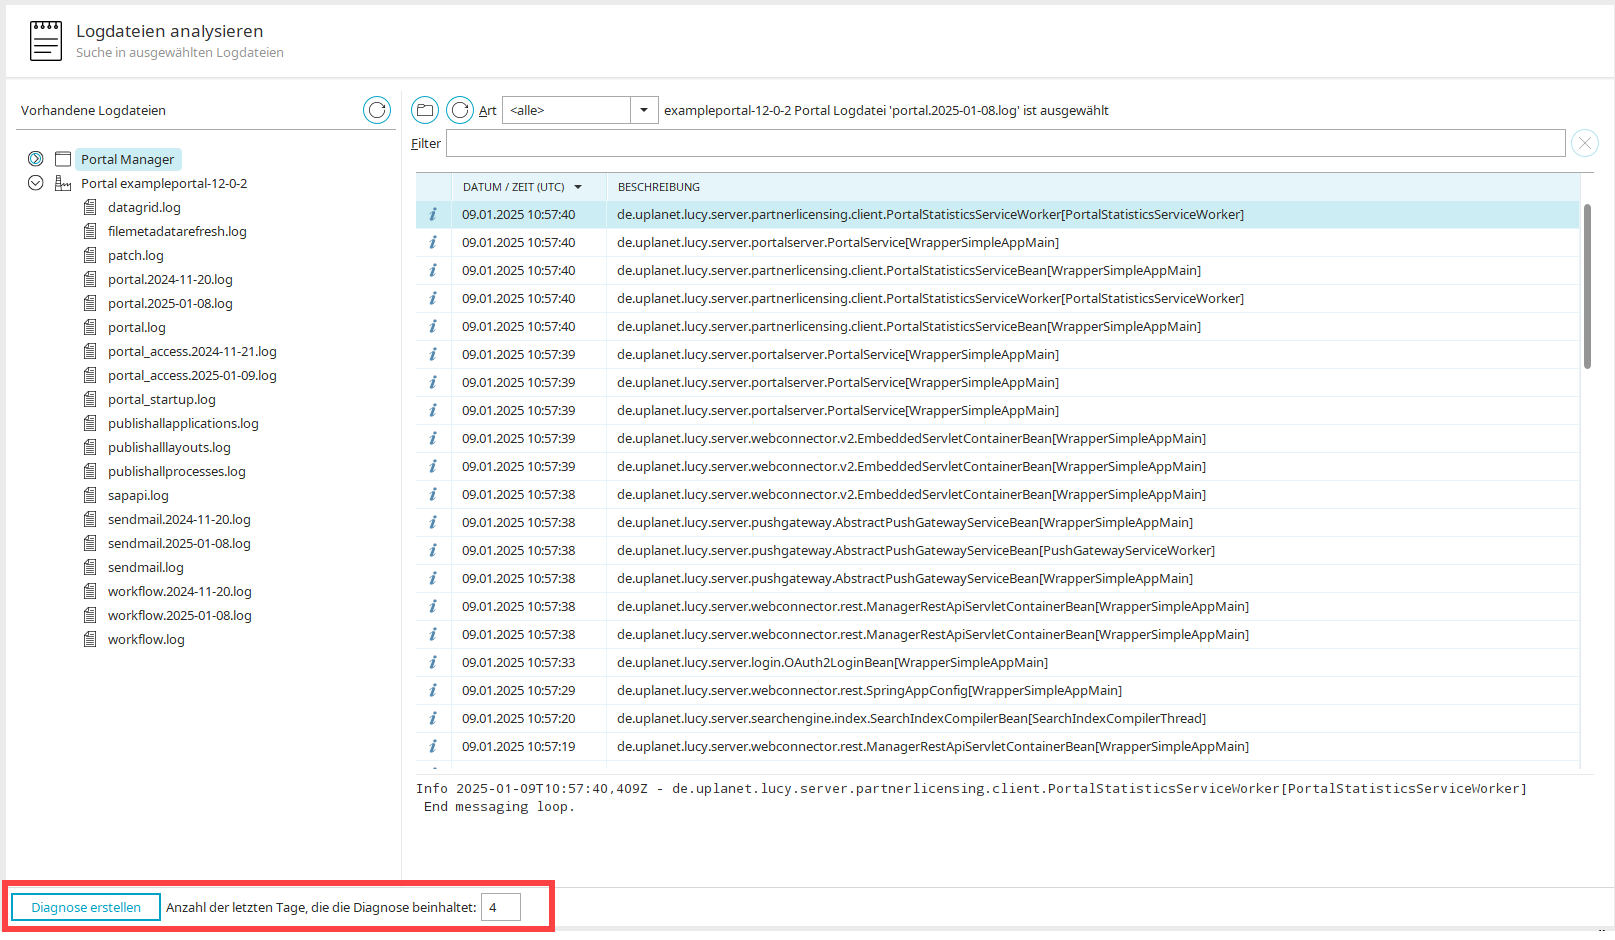This screenshot has width=1615, height=940.
Task: Open portal_startup.log in the tree
Action: 161,399
